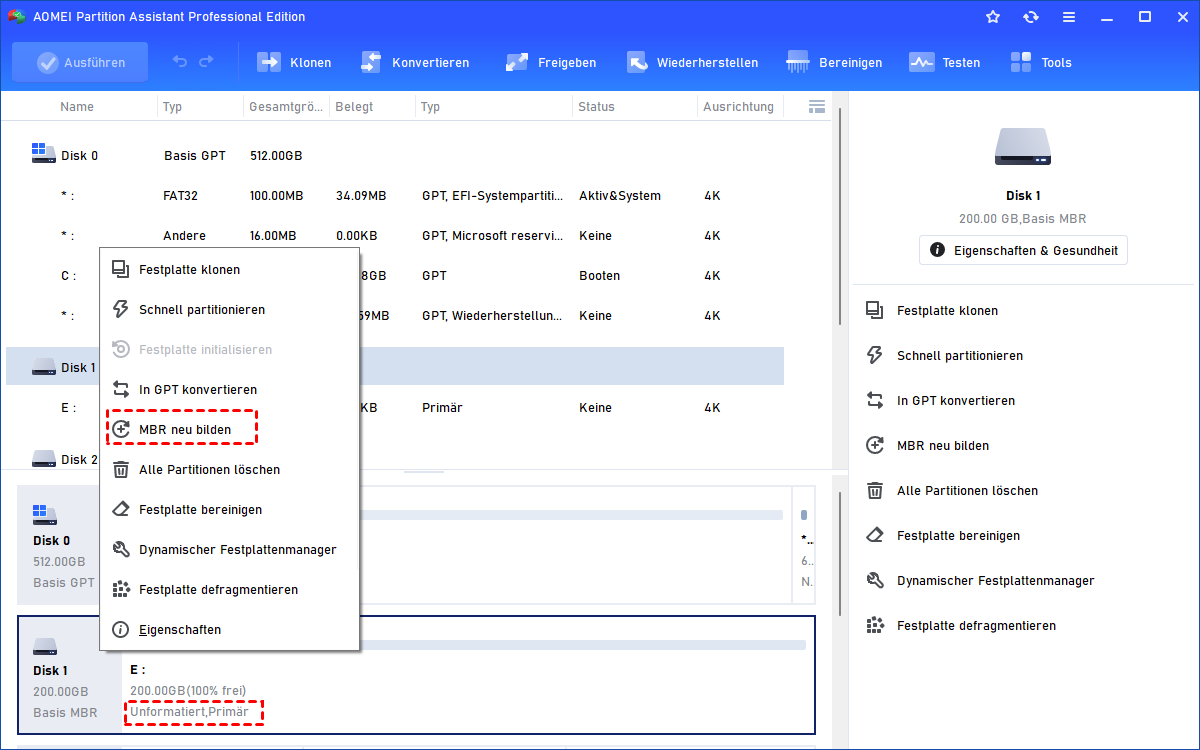Click the favorite star icon in title bar
Image resolution: width=1200 pixels, height=750 pixels.
[x=993, y=17]
